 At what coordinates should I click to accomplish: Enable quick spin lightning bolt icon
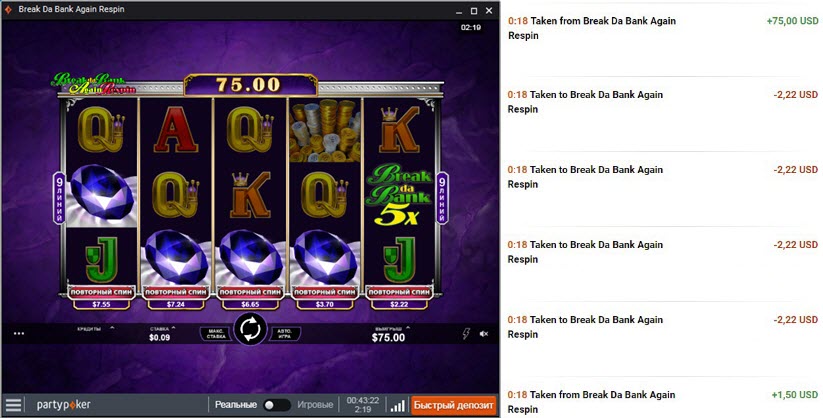[x=466, y=333]
